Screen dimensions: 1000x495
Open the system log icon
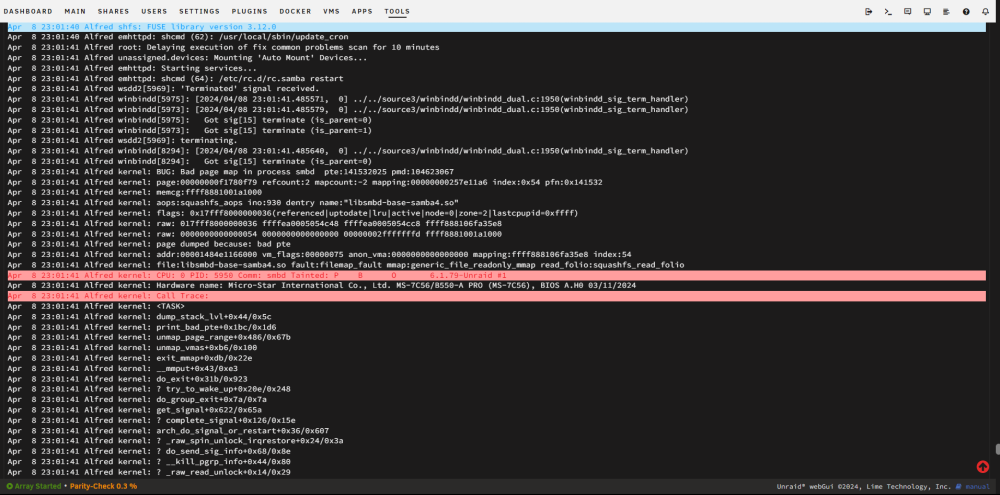[x=946, y=11]
